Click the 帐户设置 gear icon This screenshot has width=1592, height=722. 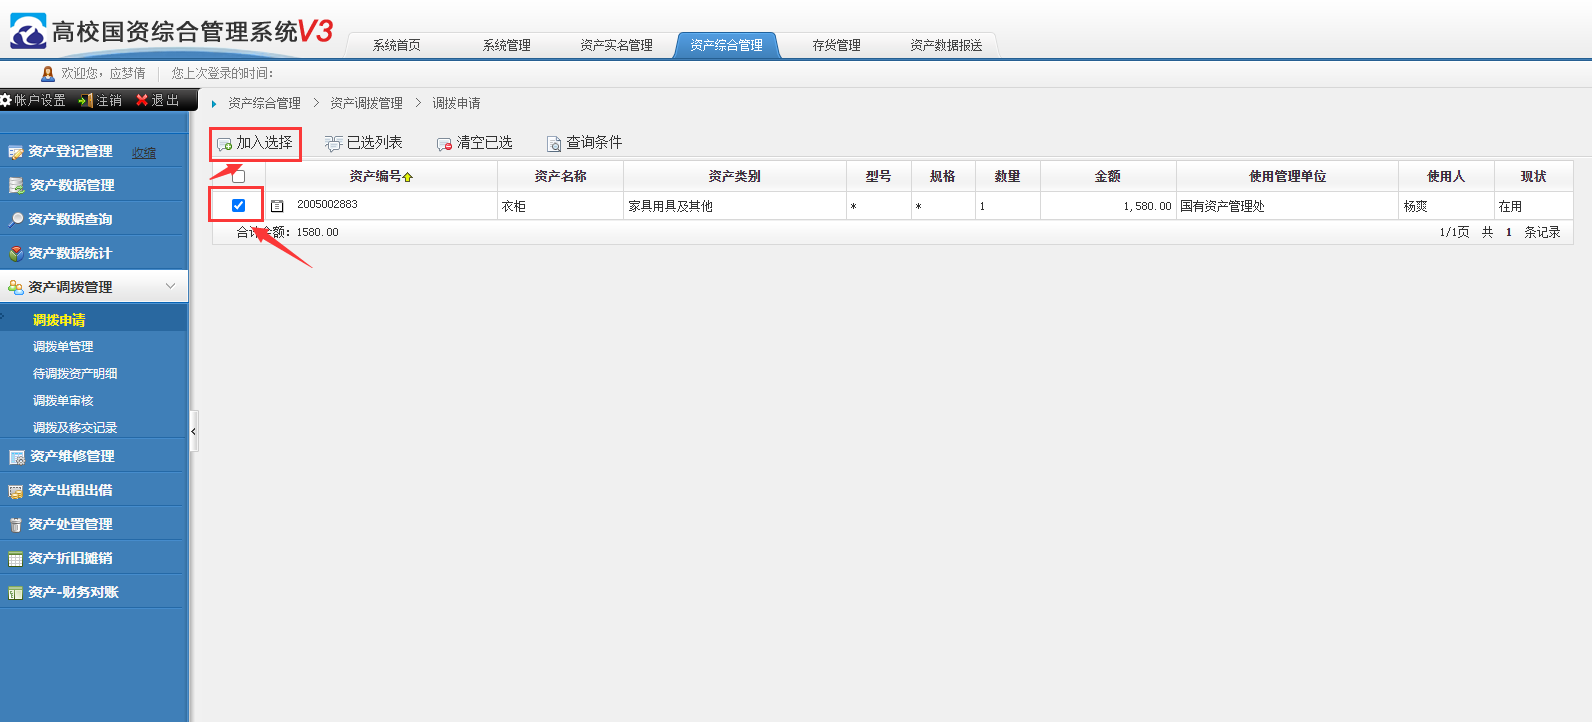pos(6,100)
